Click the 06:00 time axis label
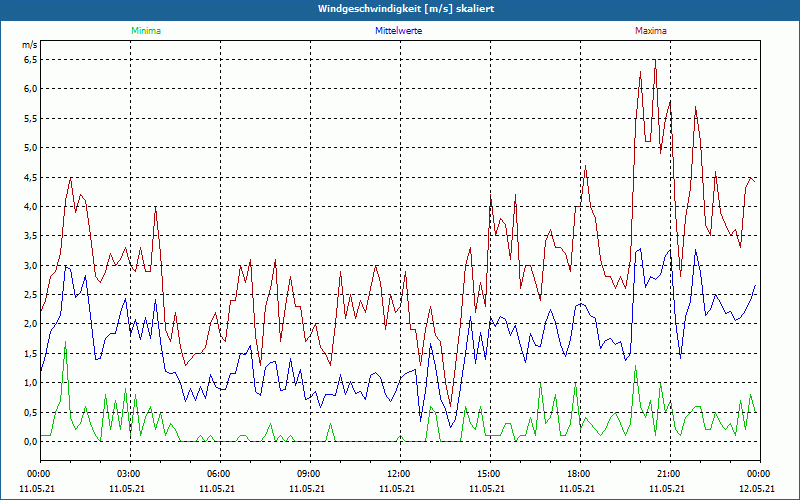Viewport: 800px width, 500px height. [x=220, y=474]
